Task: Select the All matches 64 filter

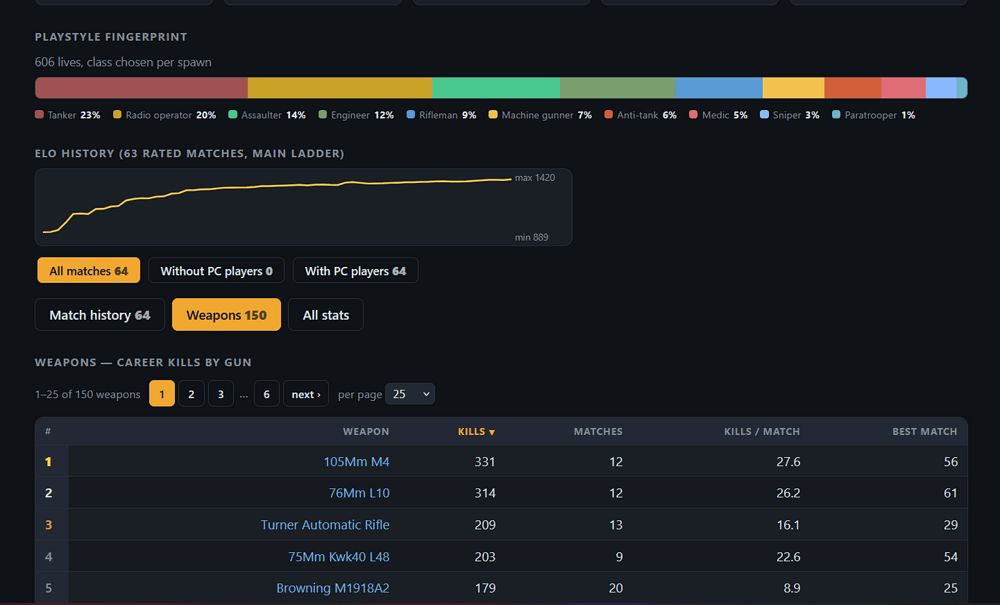Action: coord(89,270)
